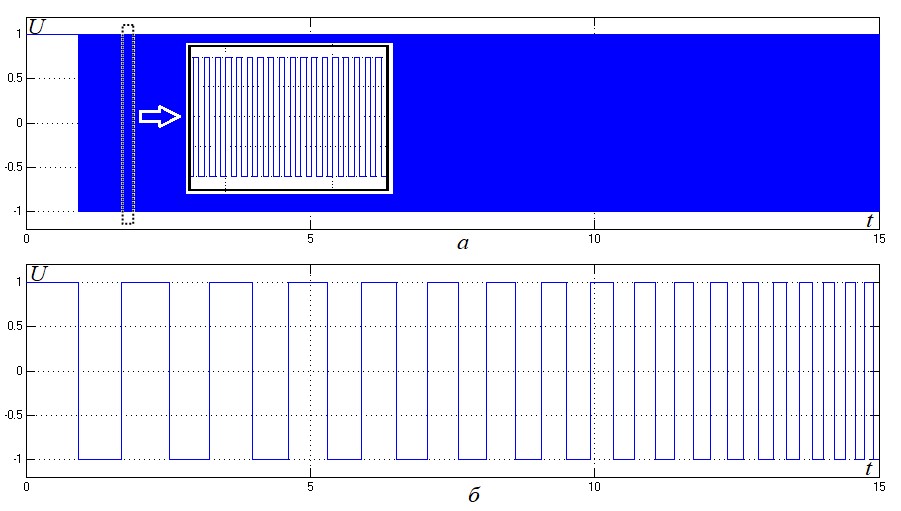Click the zoomed inset waveform box
The width and height of the screenshot is (901, 511).
289,118
